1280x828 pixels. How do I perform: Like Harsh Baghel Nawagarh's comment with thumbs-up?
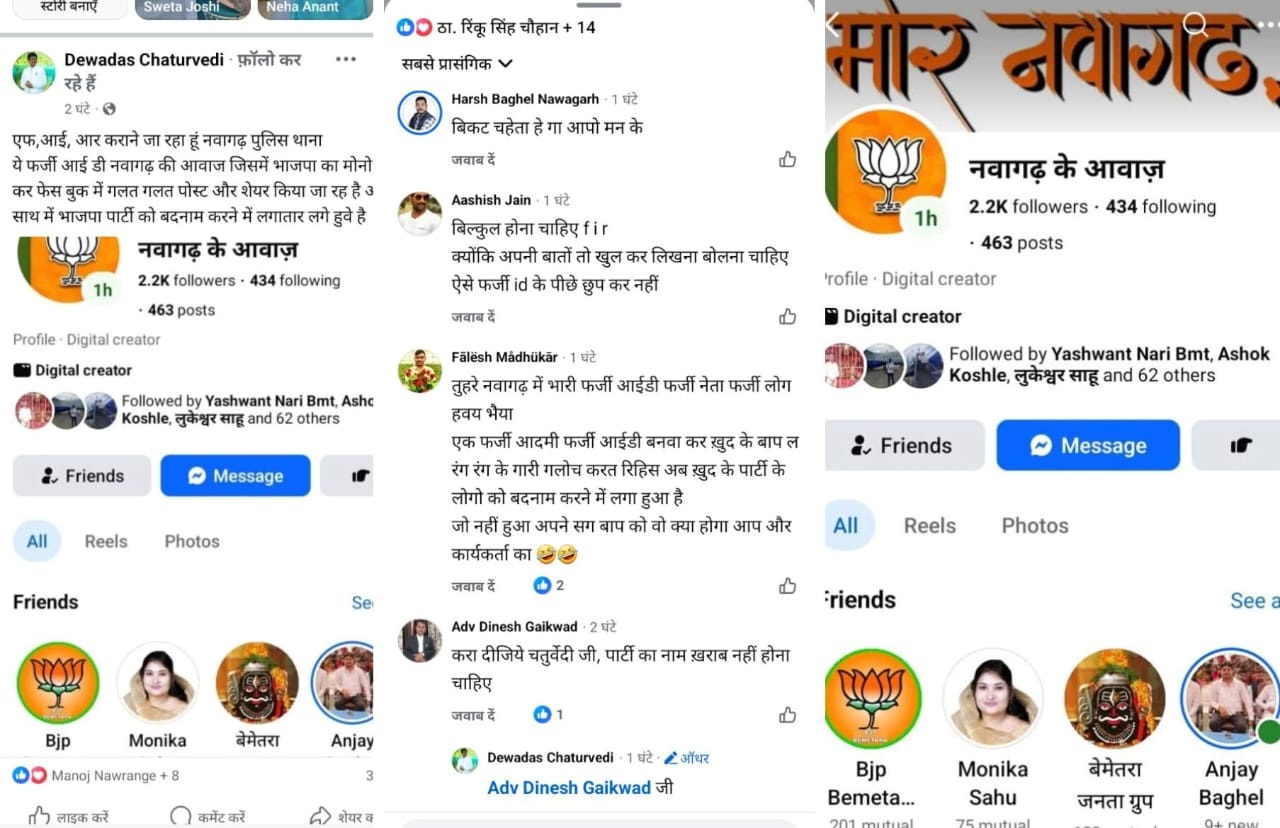787,159
